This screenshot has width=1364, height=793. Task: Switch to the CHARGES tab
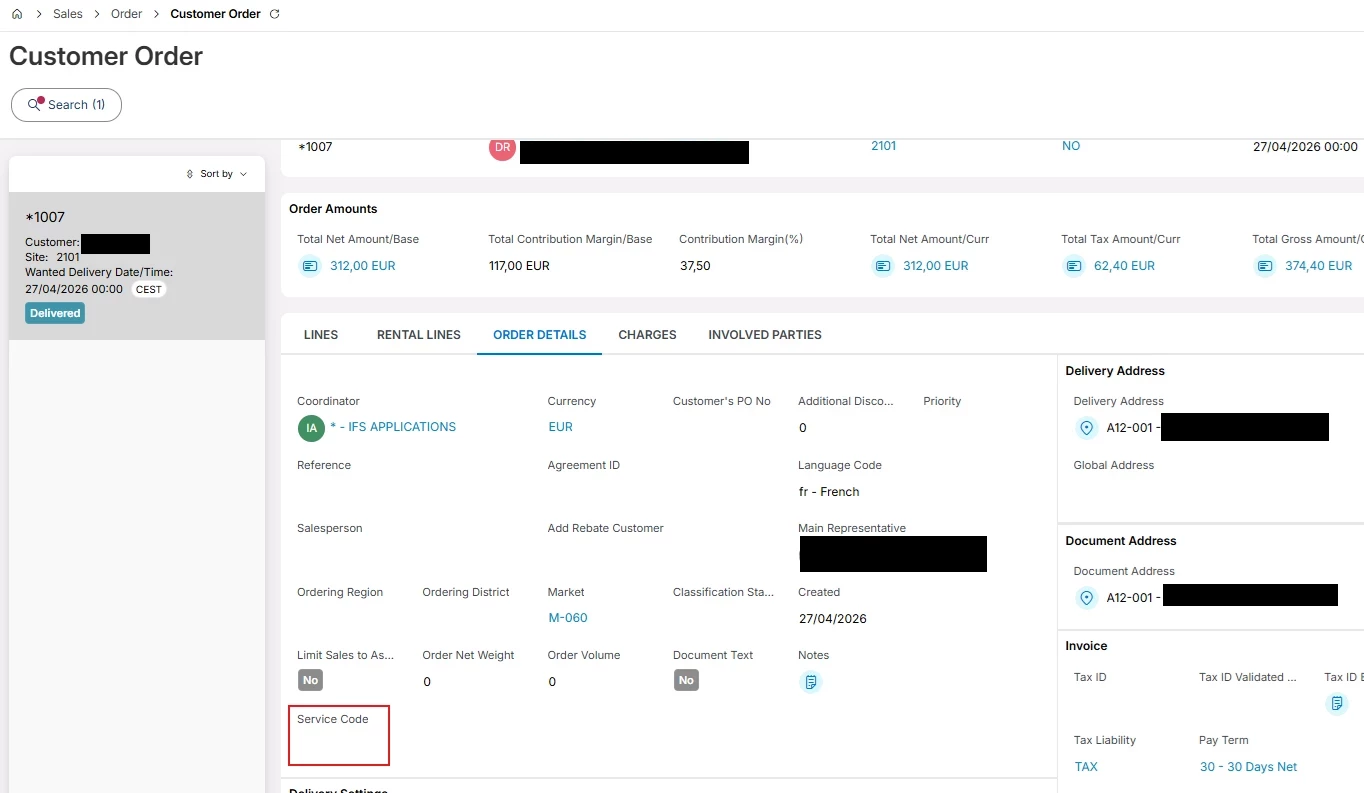(647, 335)
